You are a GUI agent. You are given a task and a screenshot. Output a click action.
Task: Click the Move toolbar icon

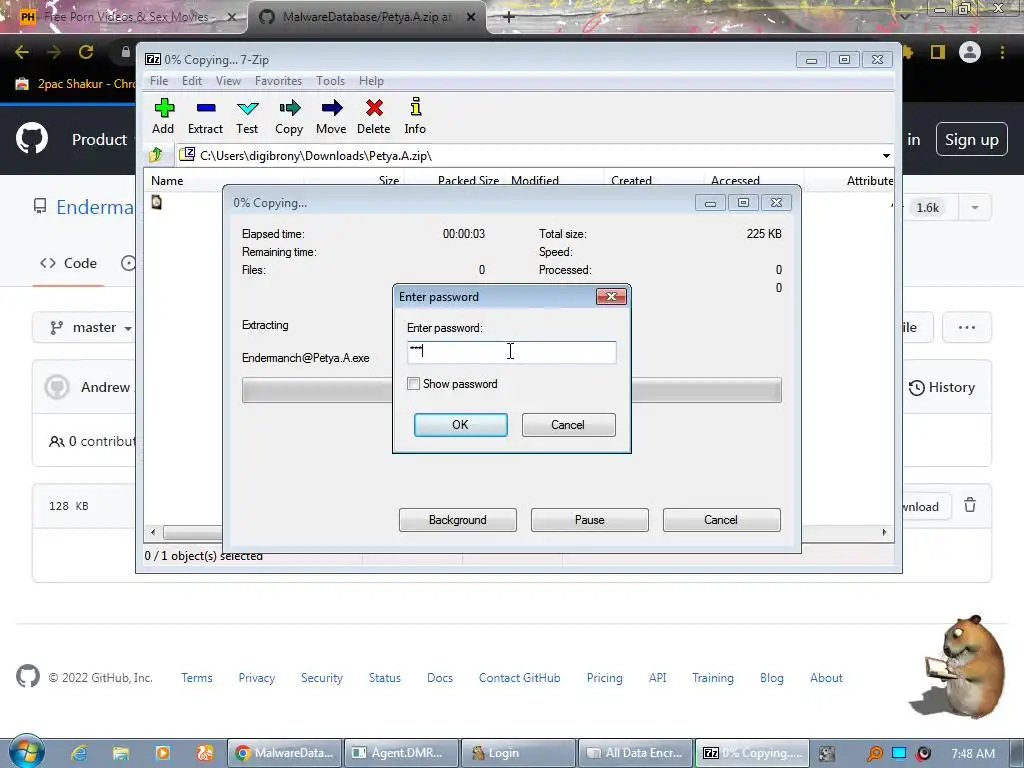tap(331, 116)
